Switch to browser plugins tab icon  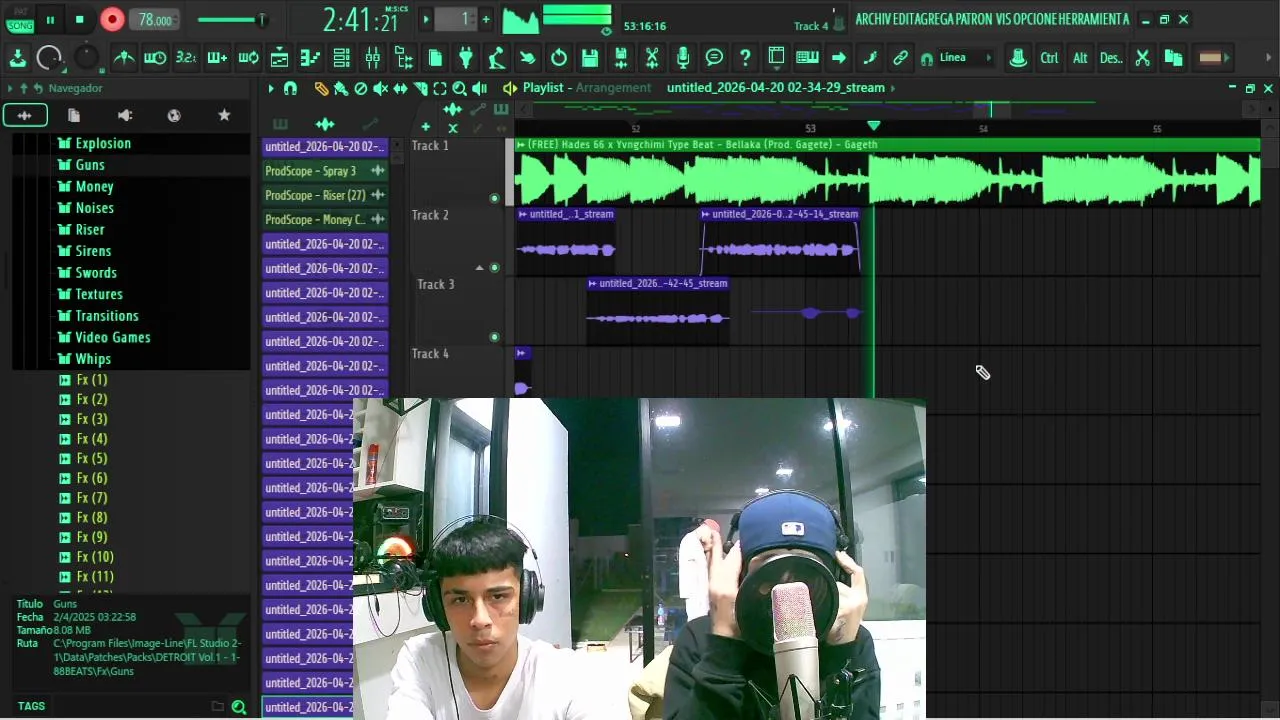[174, 116]
